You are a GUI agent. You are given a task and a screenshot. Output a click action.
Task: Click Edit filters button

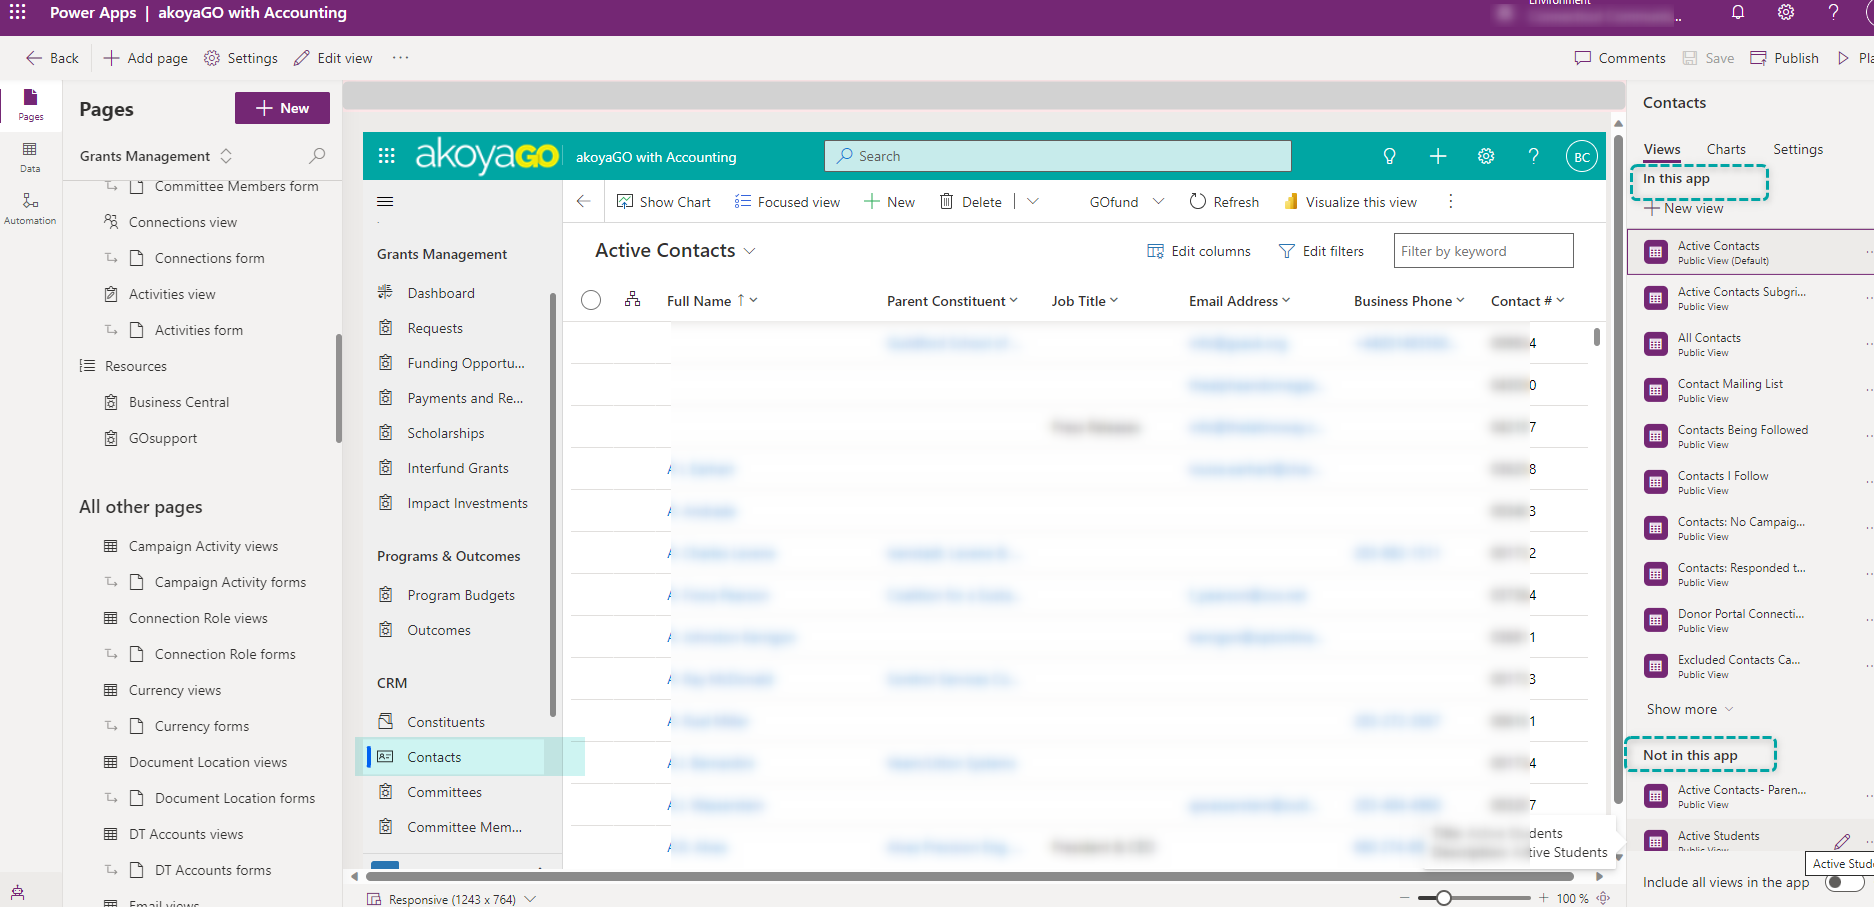[1321, 251]
